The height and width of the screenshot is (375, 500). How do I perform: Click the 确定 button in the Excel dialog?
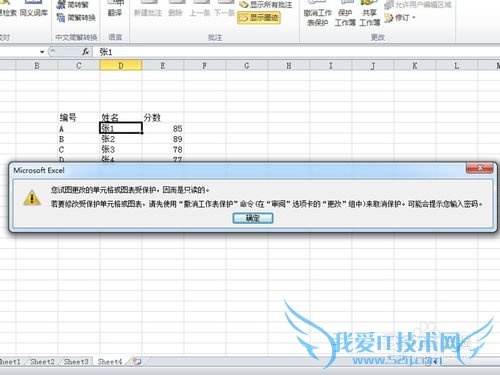click(253, 218)
